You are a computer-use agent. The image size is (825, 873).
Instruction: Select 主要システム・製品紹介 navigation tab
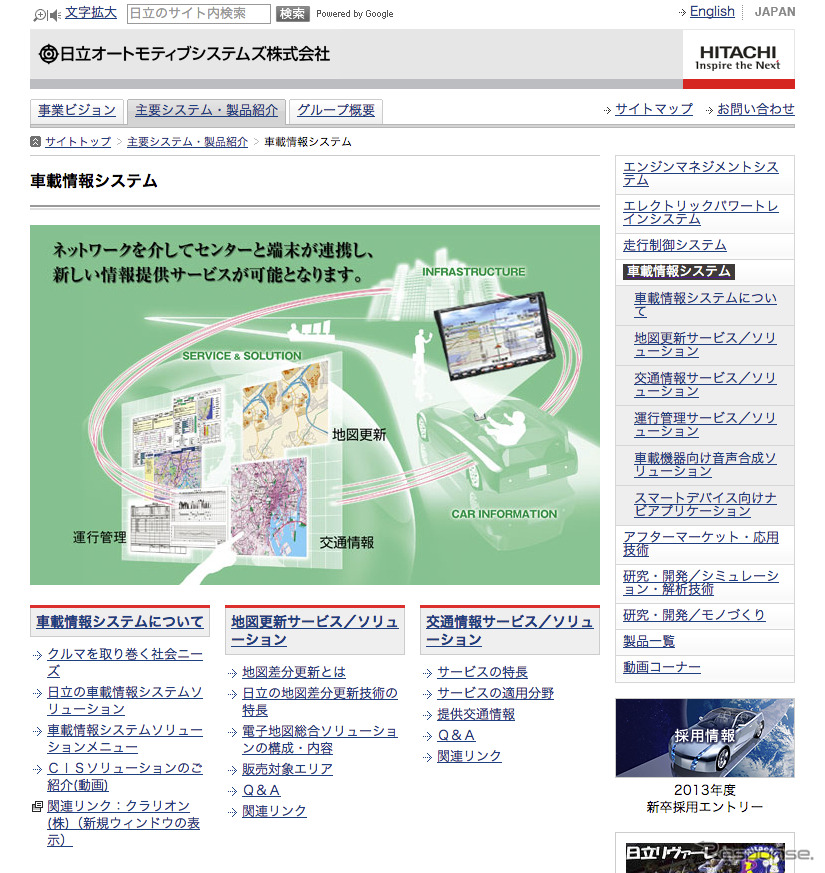tap(207, 110)
